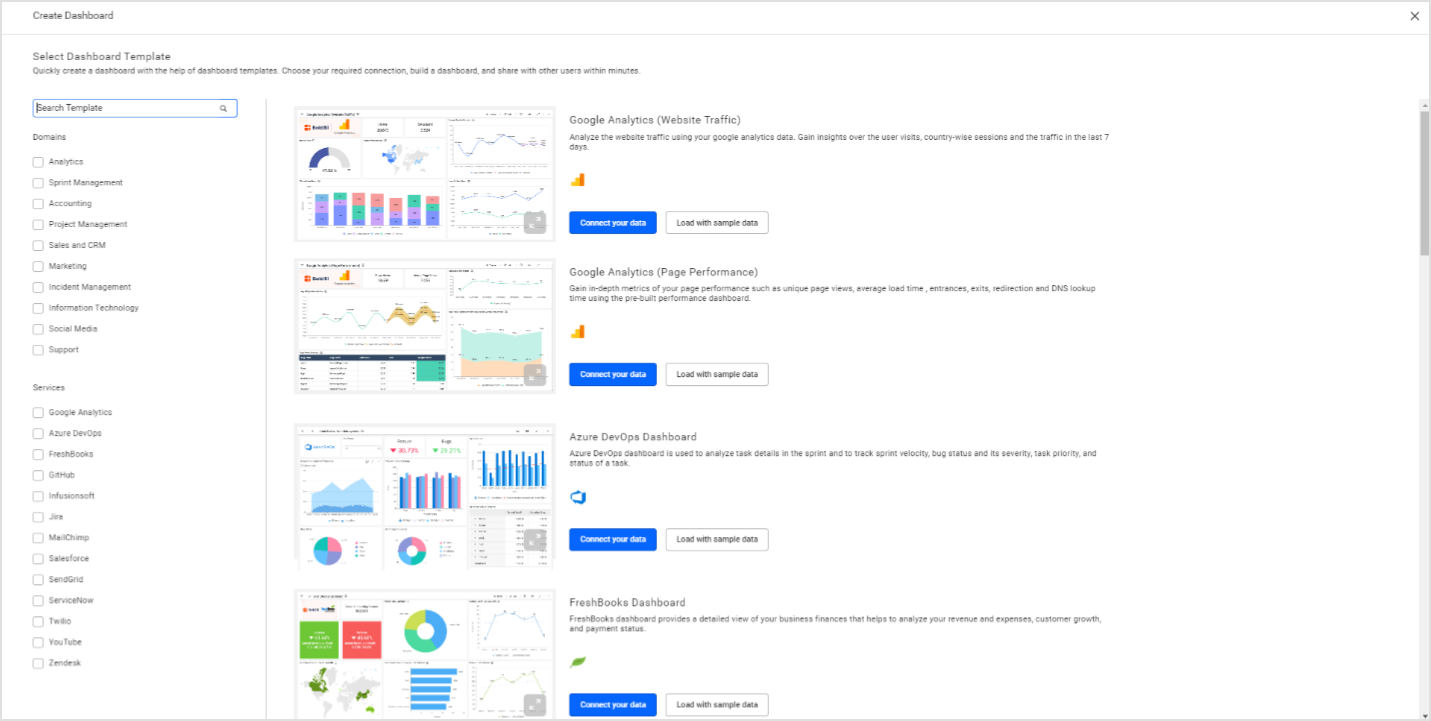Check the Incident Management checkbox

[38, 288]
